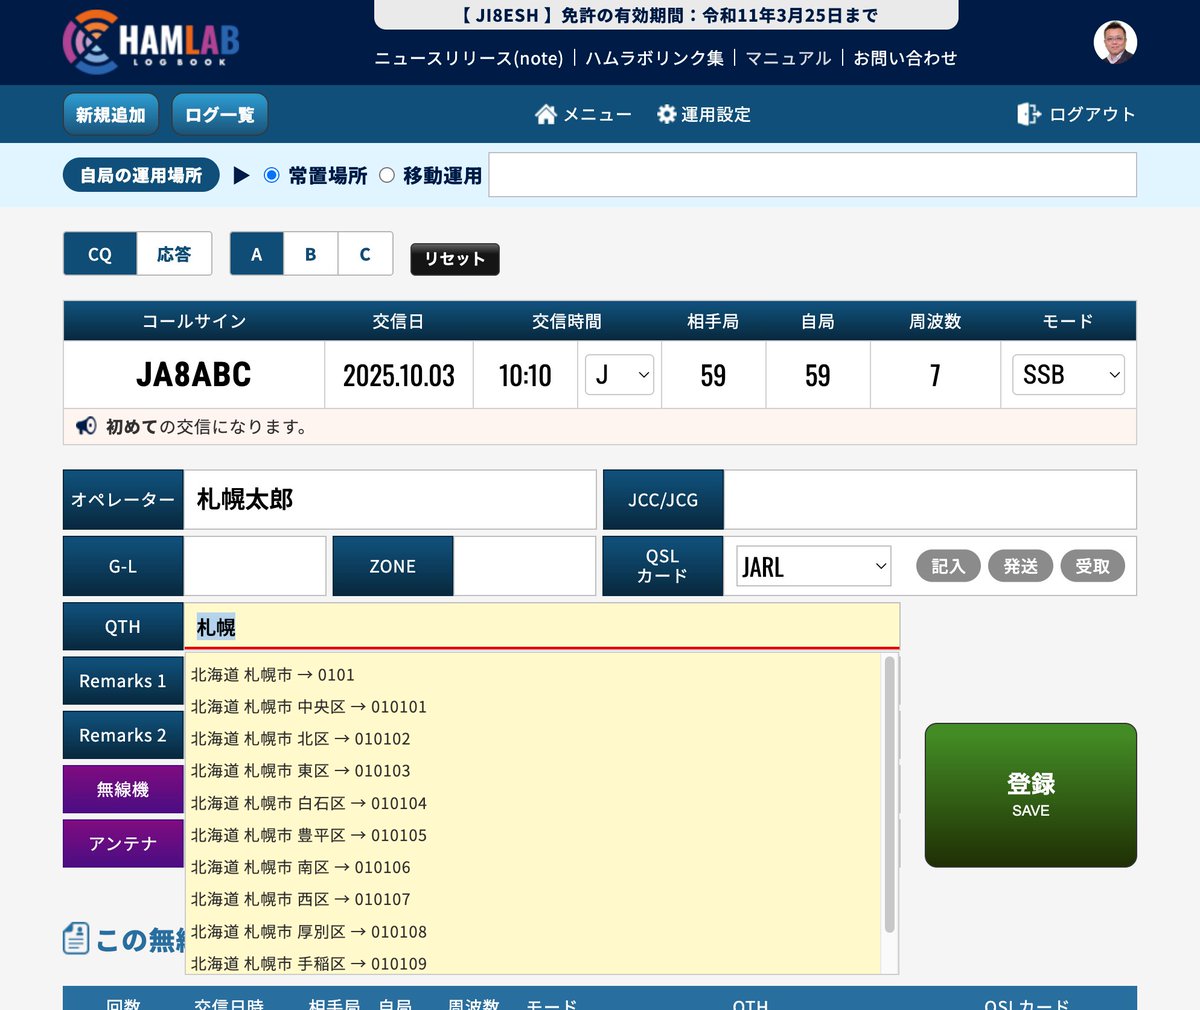Open the SSB mode dropdown
The width and height of the screenshot is (1200, 1010).
[x=1068, y=375]
